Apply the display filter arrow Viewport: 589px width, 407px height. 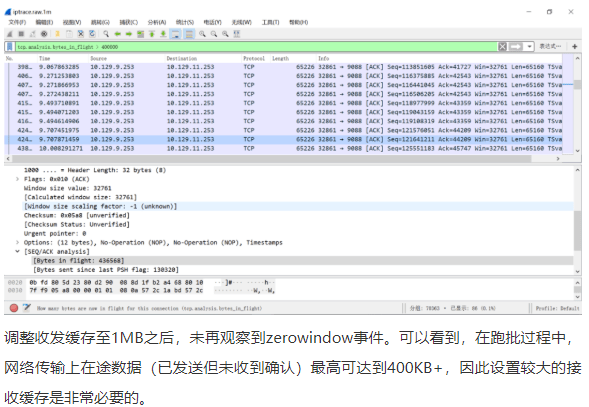[515, 47]
